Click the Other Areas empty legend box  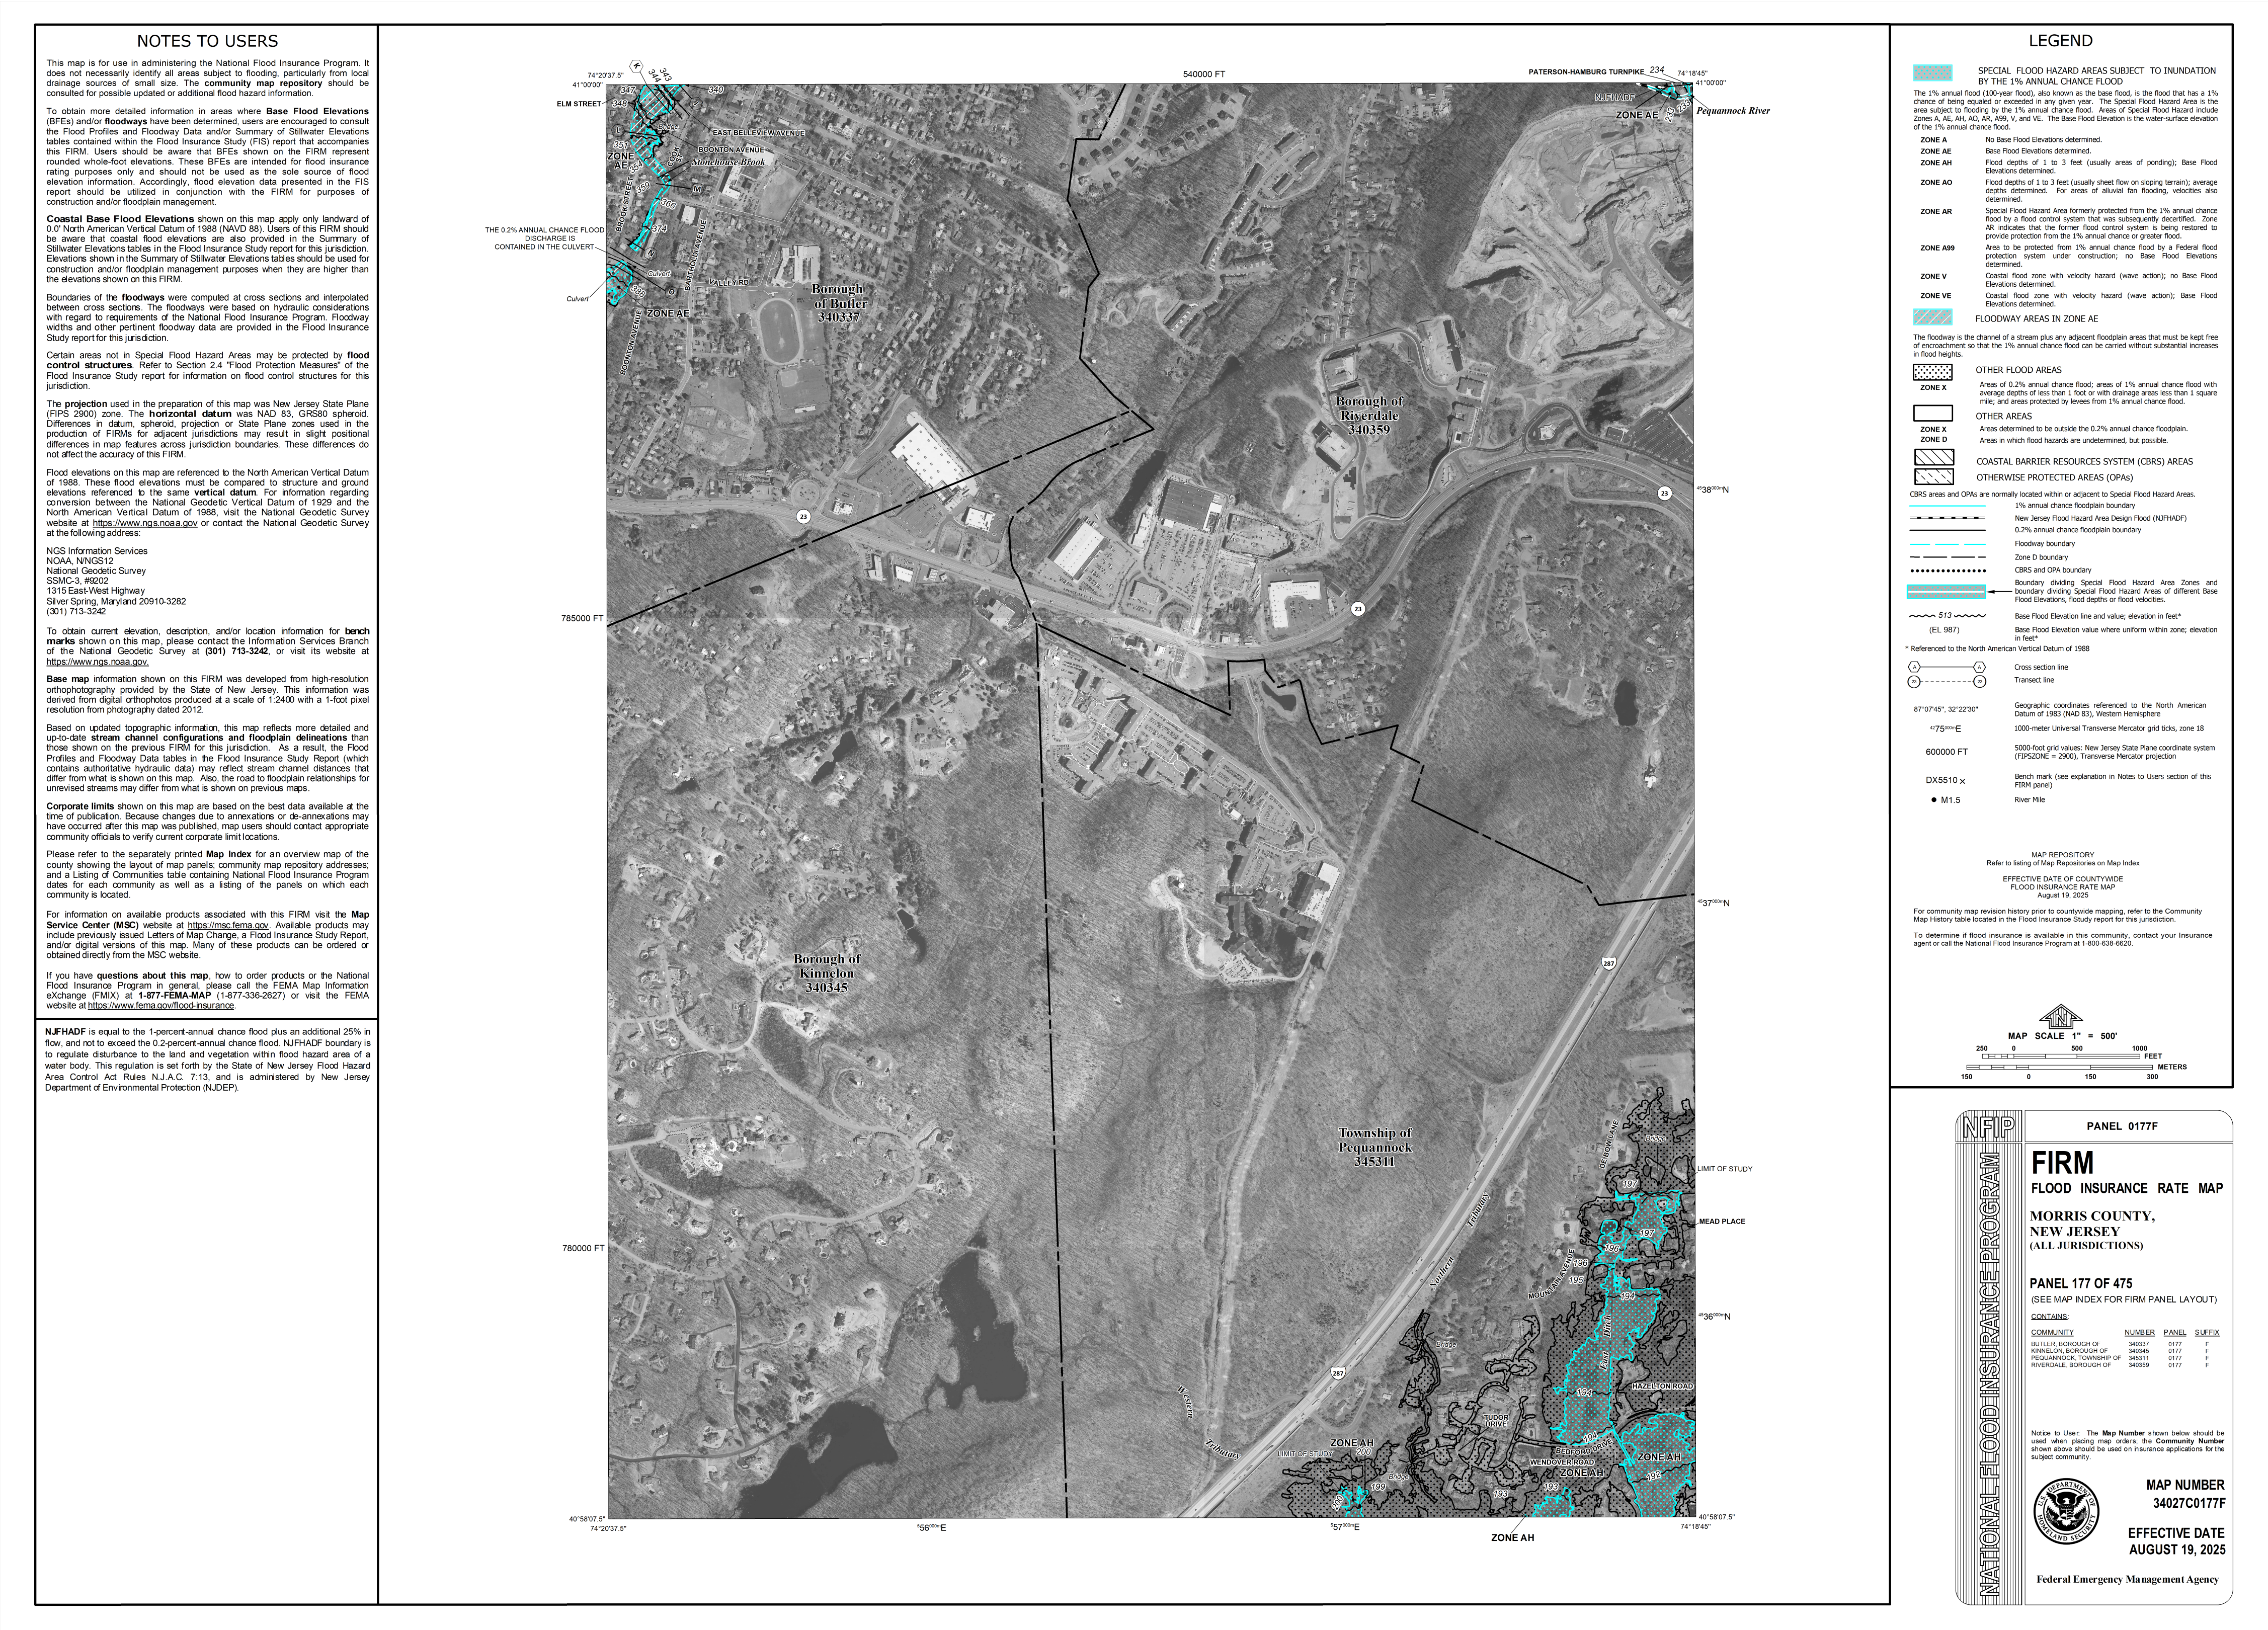point(1932,413)
